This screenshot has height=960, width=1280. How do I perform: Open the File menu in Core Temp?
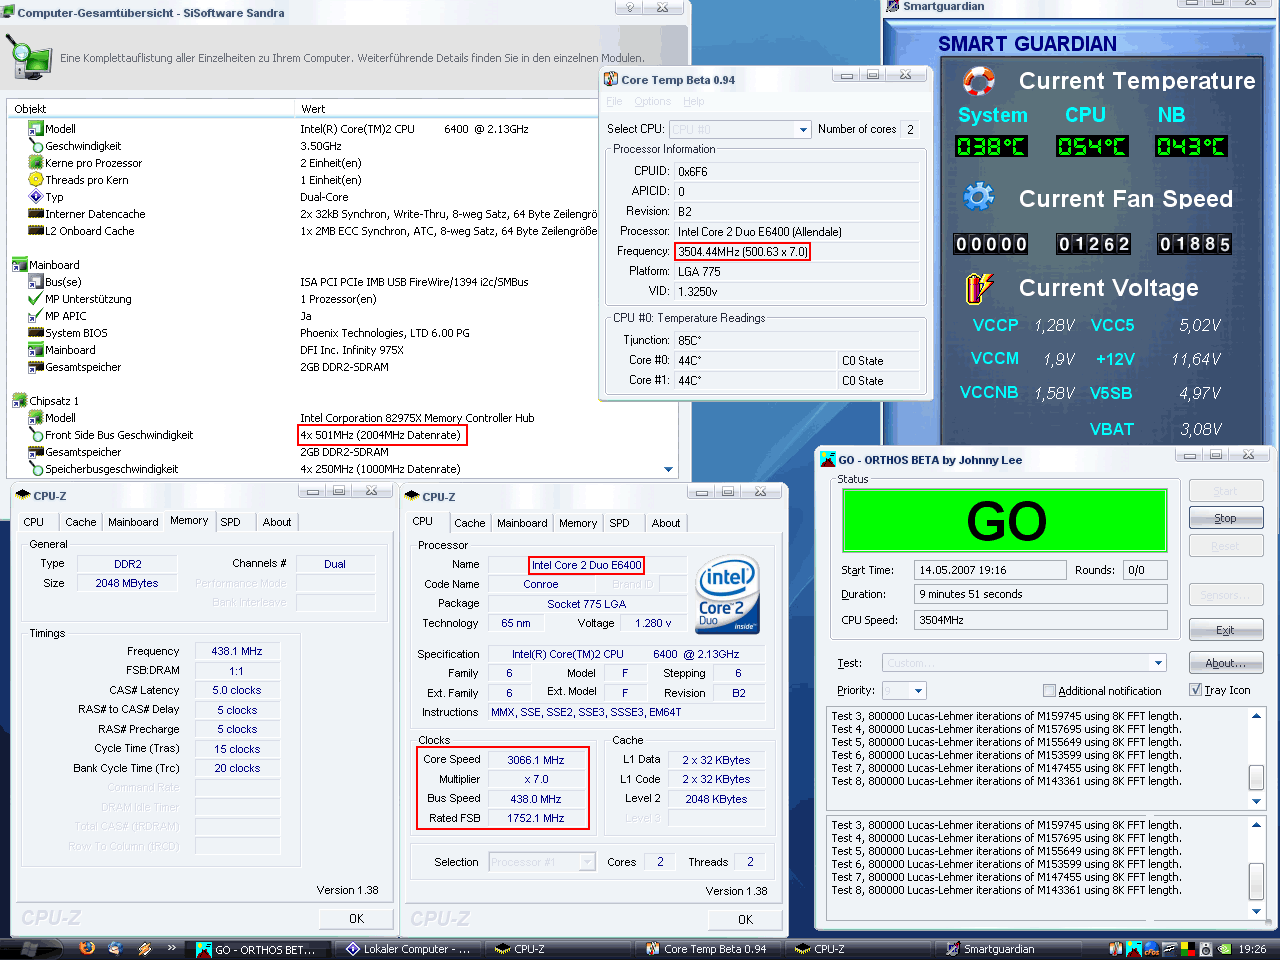(614, 102)
